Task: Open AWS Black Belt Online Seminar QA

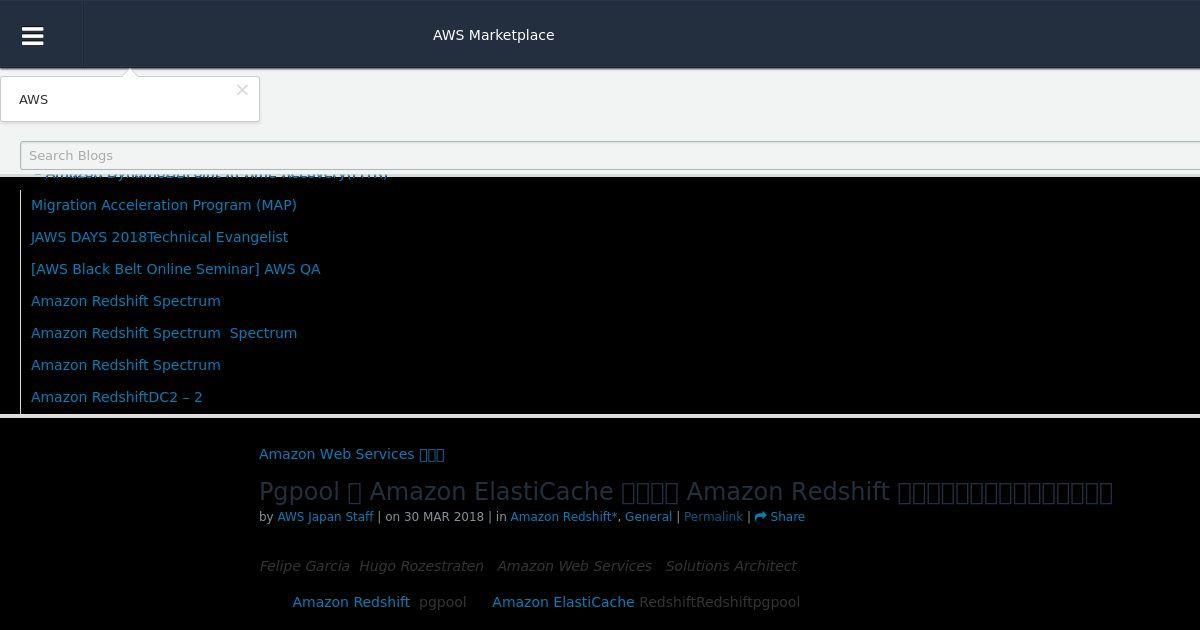Action: pos(175,269)
